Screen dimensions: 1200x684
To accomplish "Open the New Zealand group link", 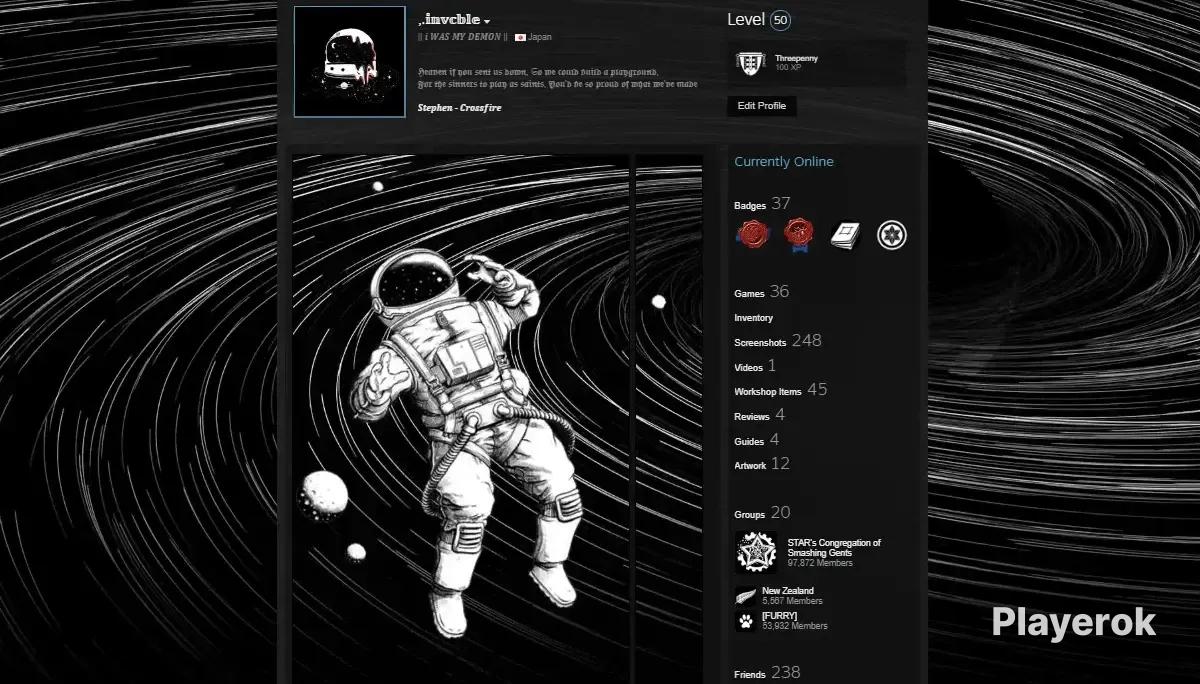I will click(x=787, y=591).
